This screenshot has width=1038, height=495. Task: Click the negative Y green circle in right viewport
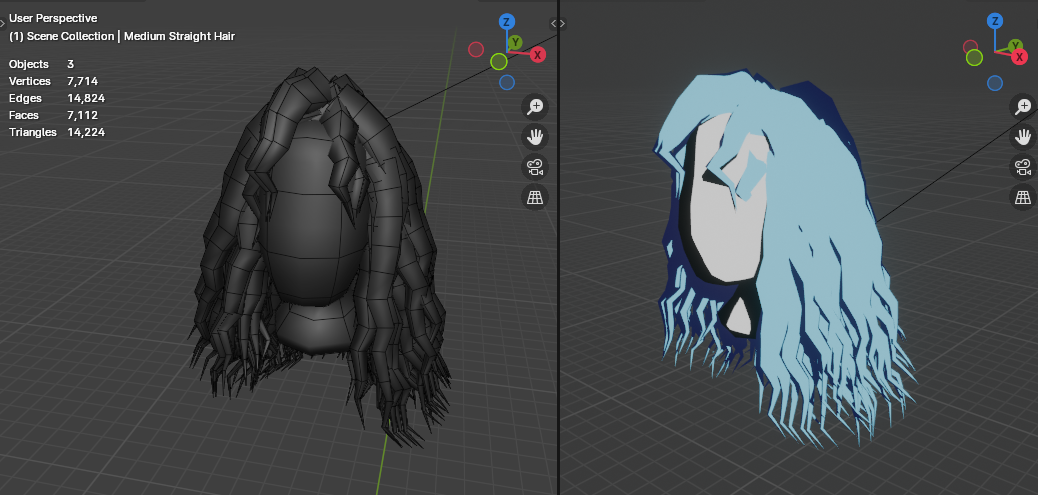(x=974, y=58)
